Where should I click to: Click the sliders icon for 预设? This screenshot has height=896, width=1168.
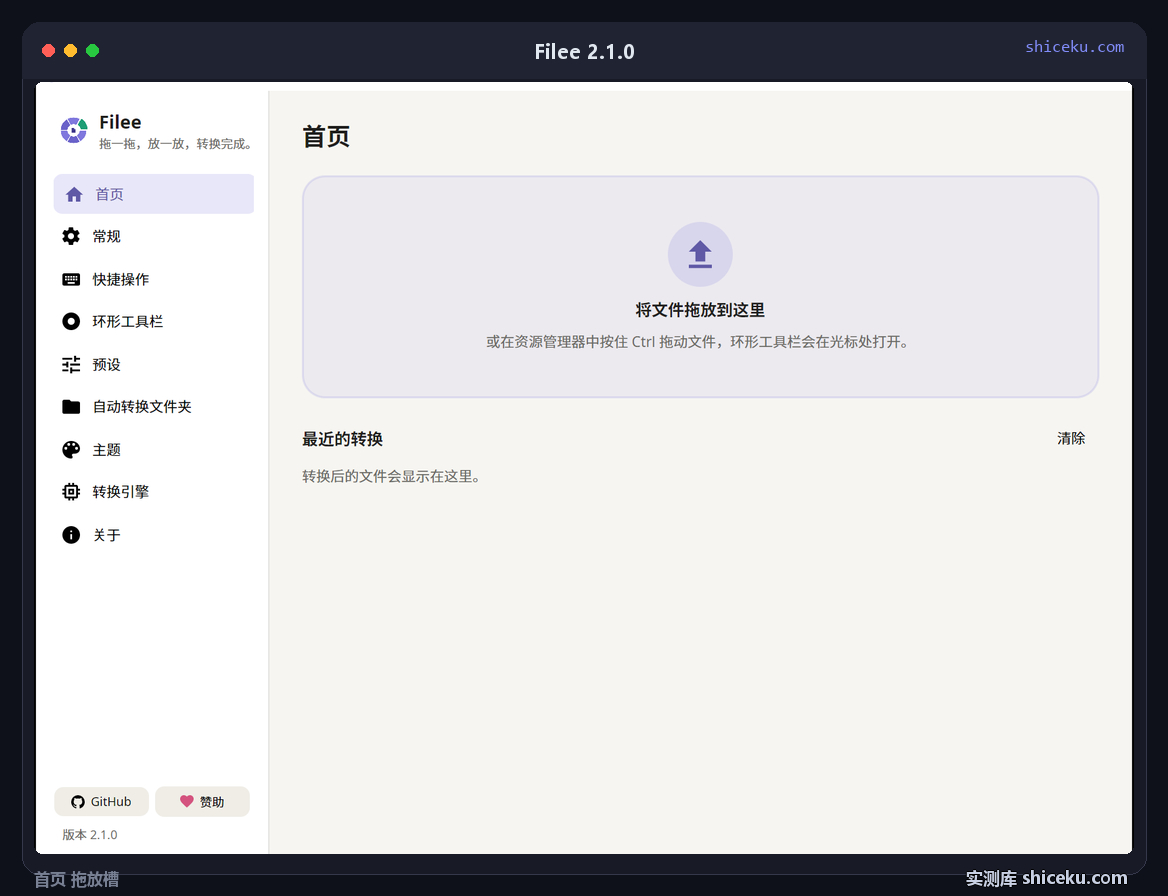[x=71, y=364]
